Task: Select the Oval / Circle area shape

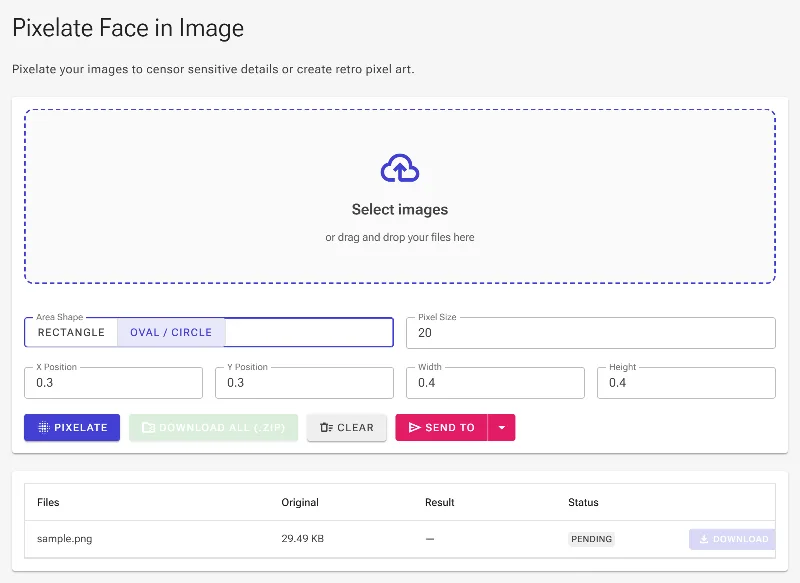Action: pyautogui.click(x=171, y=333)
